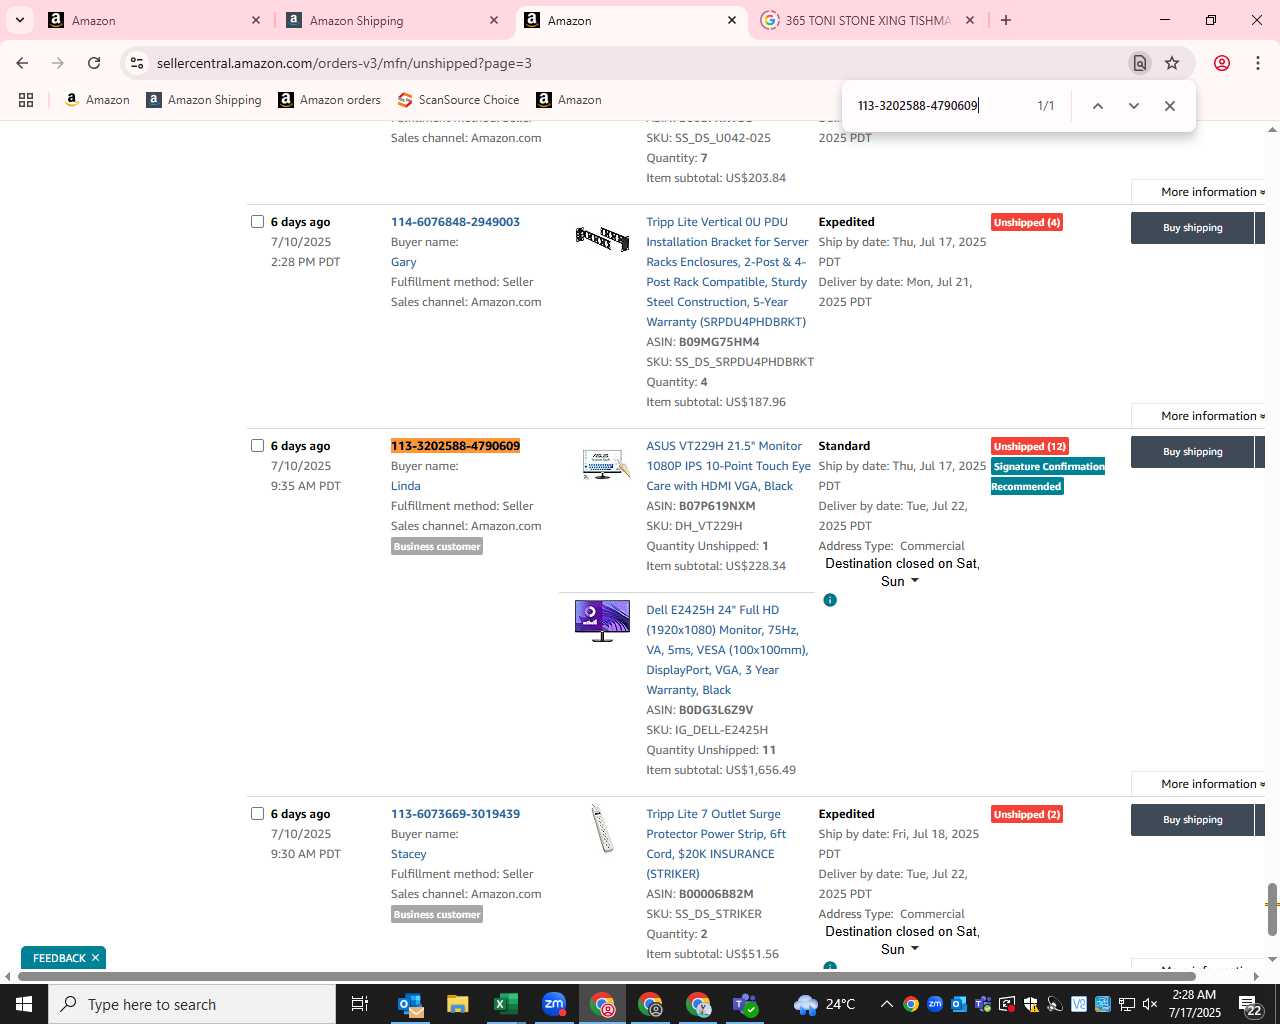Open order 114-6076848-2949003 details

pos(455,222)
